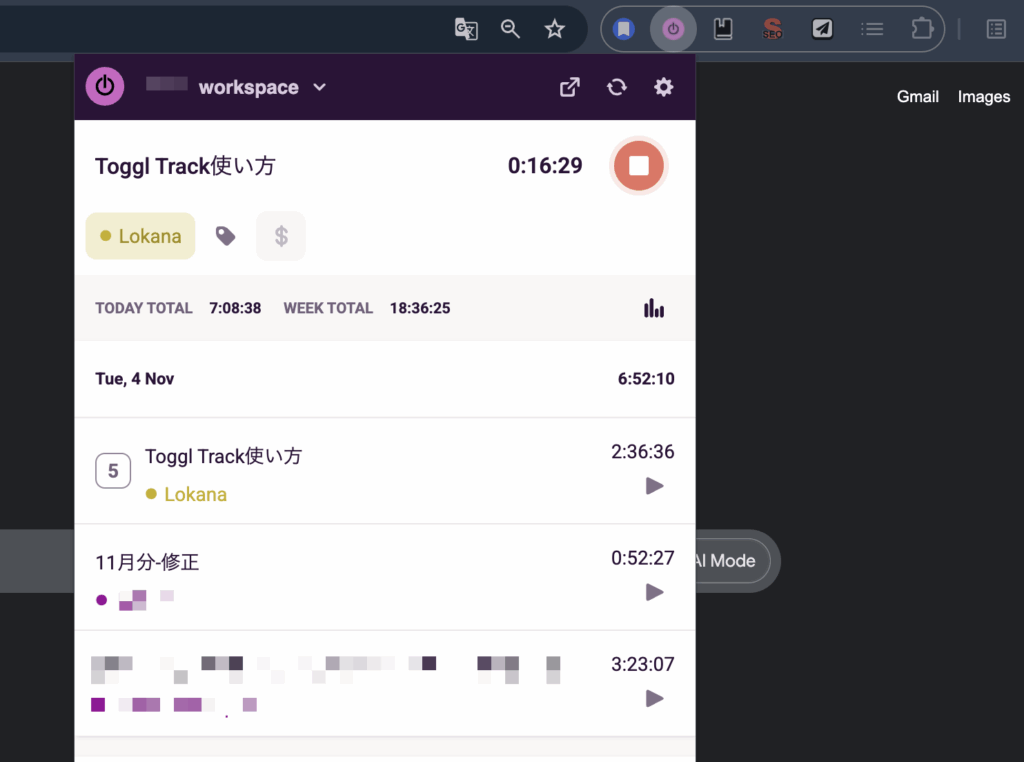Image resolution: width=1024 pixels, height=762 pixels.
Task: Open the Chrome extensions puzzle icon
Action: pyautogui.click(x=921, y=29)
